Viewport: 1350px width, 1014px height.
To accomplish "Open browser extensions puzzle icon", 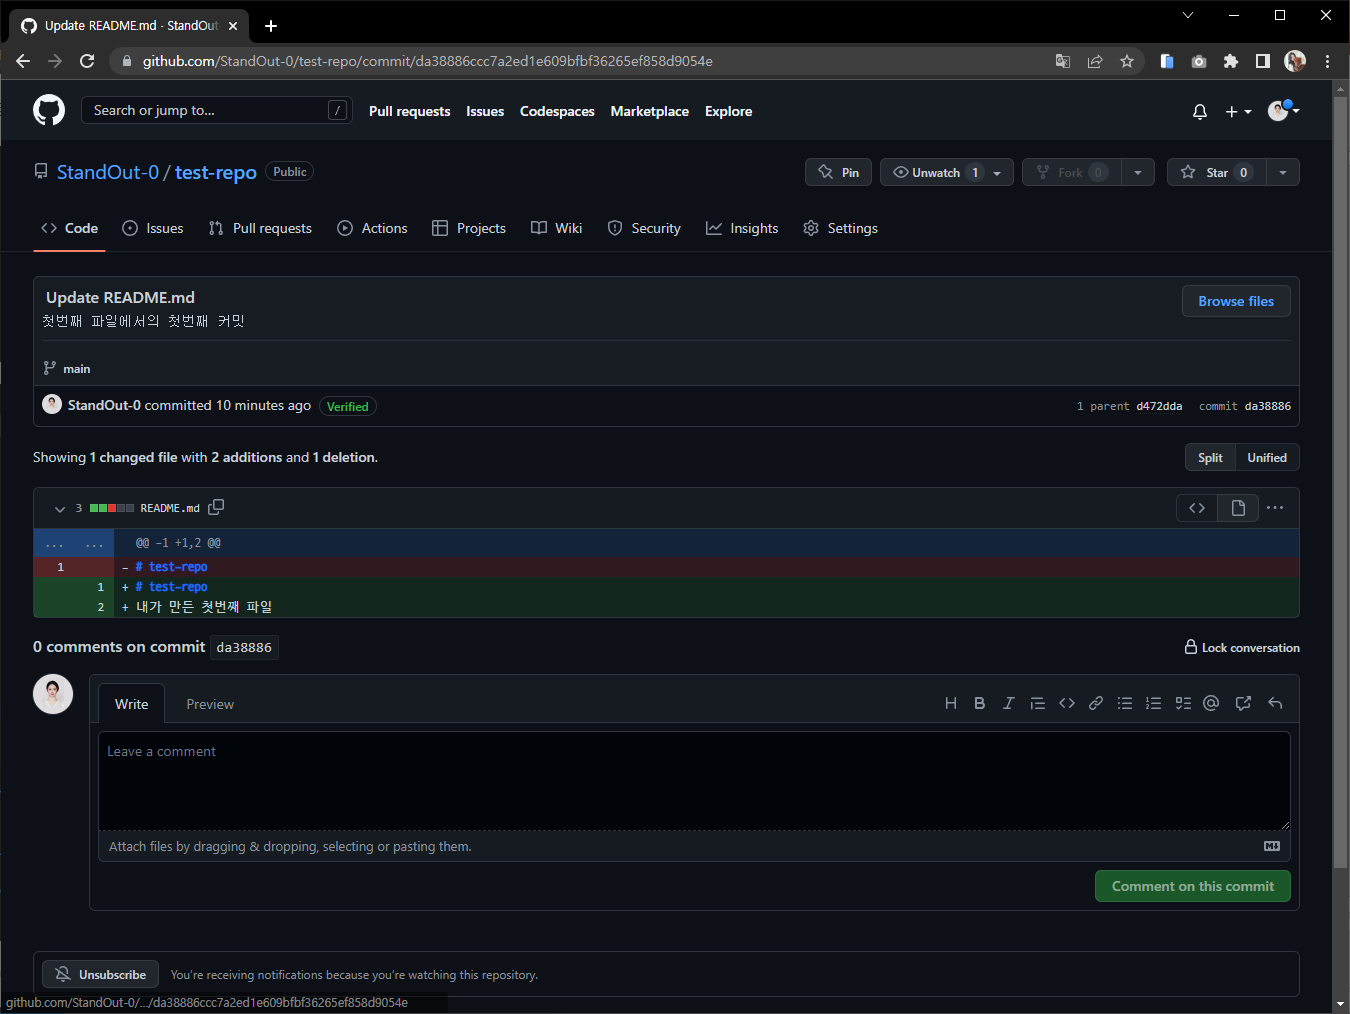I will coord(1231,61).
